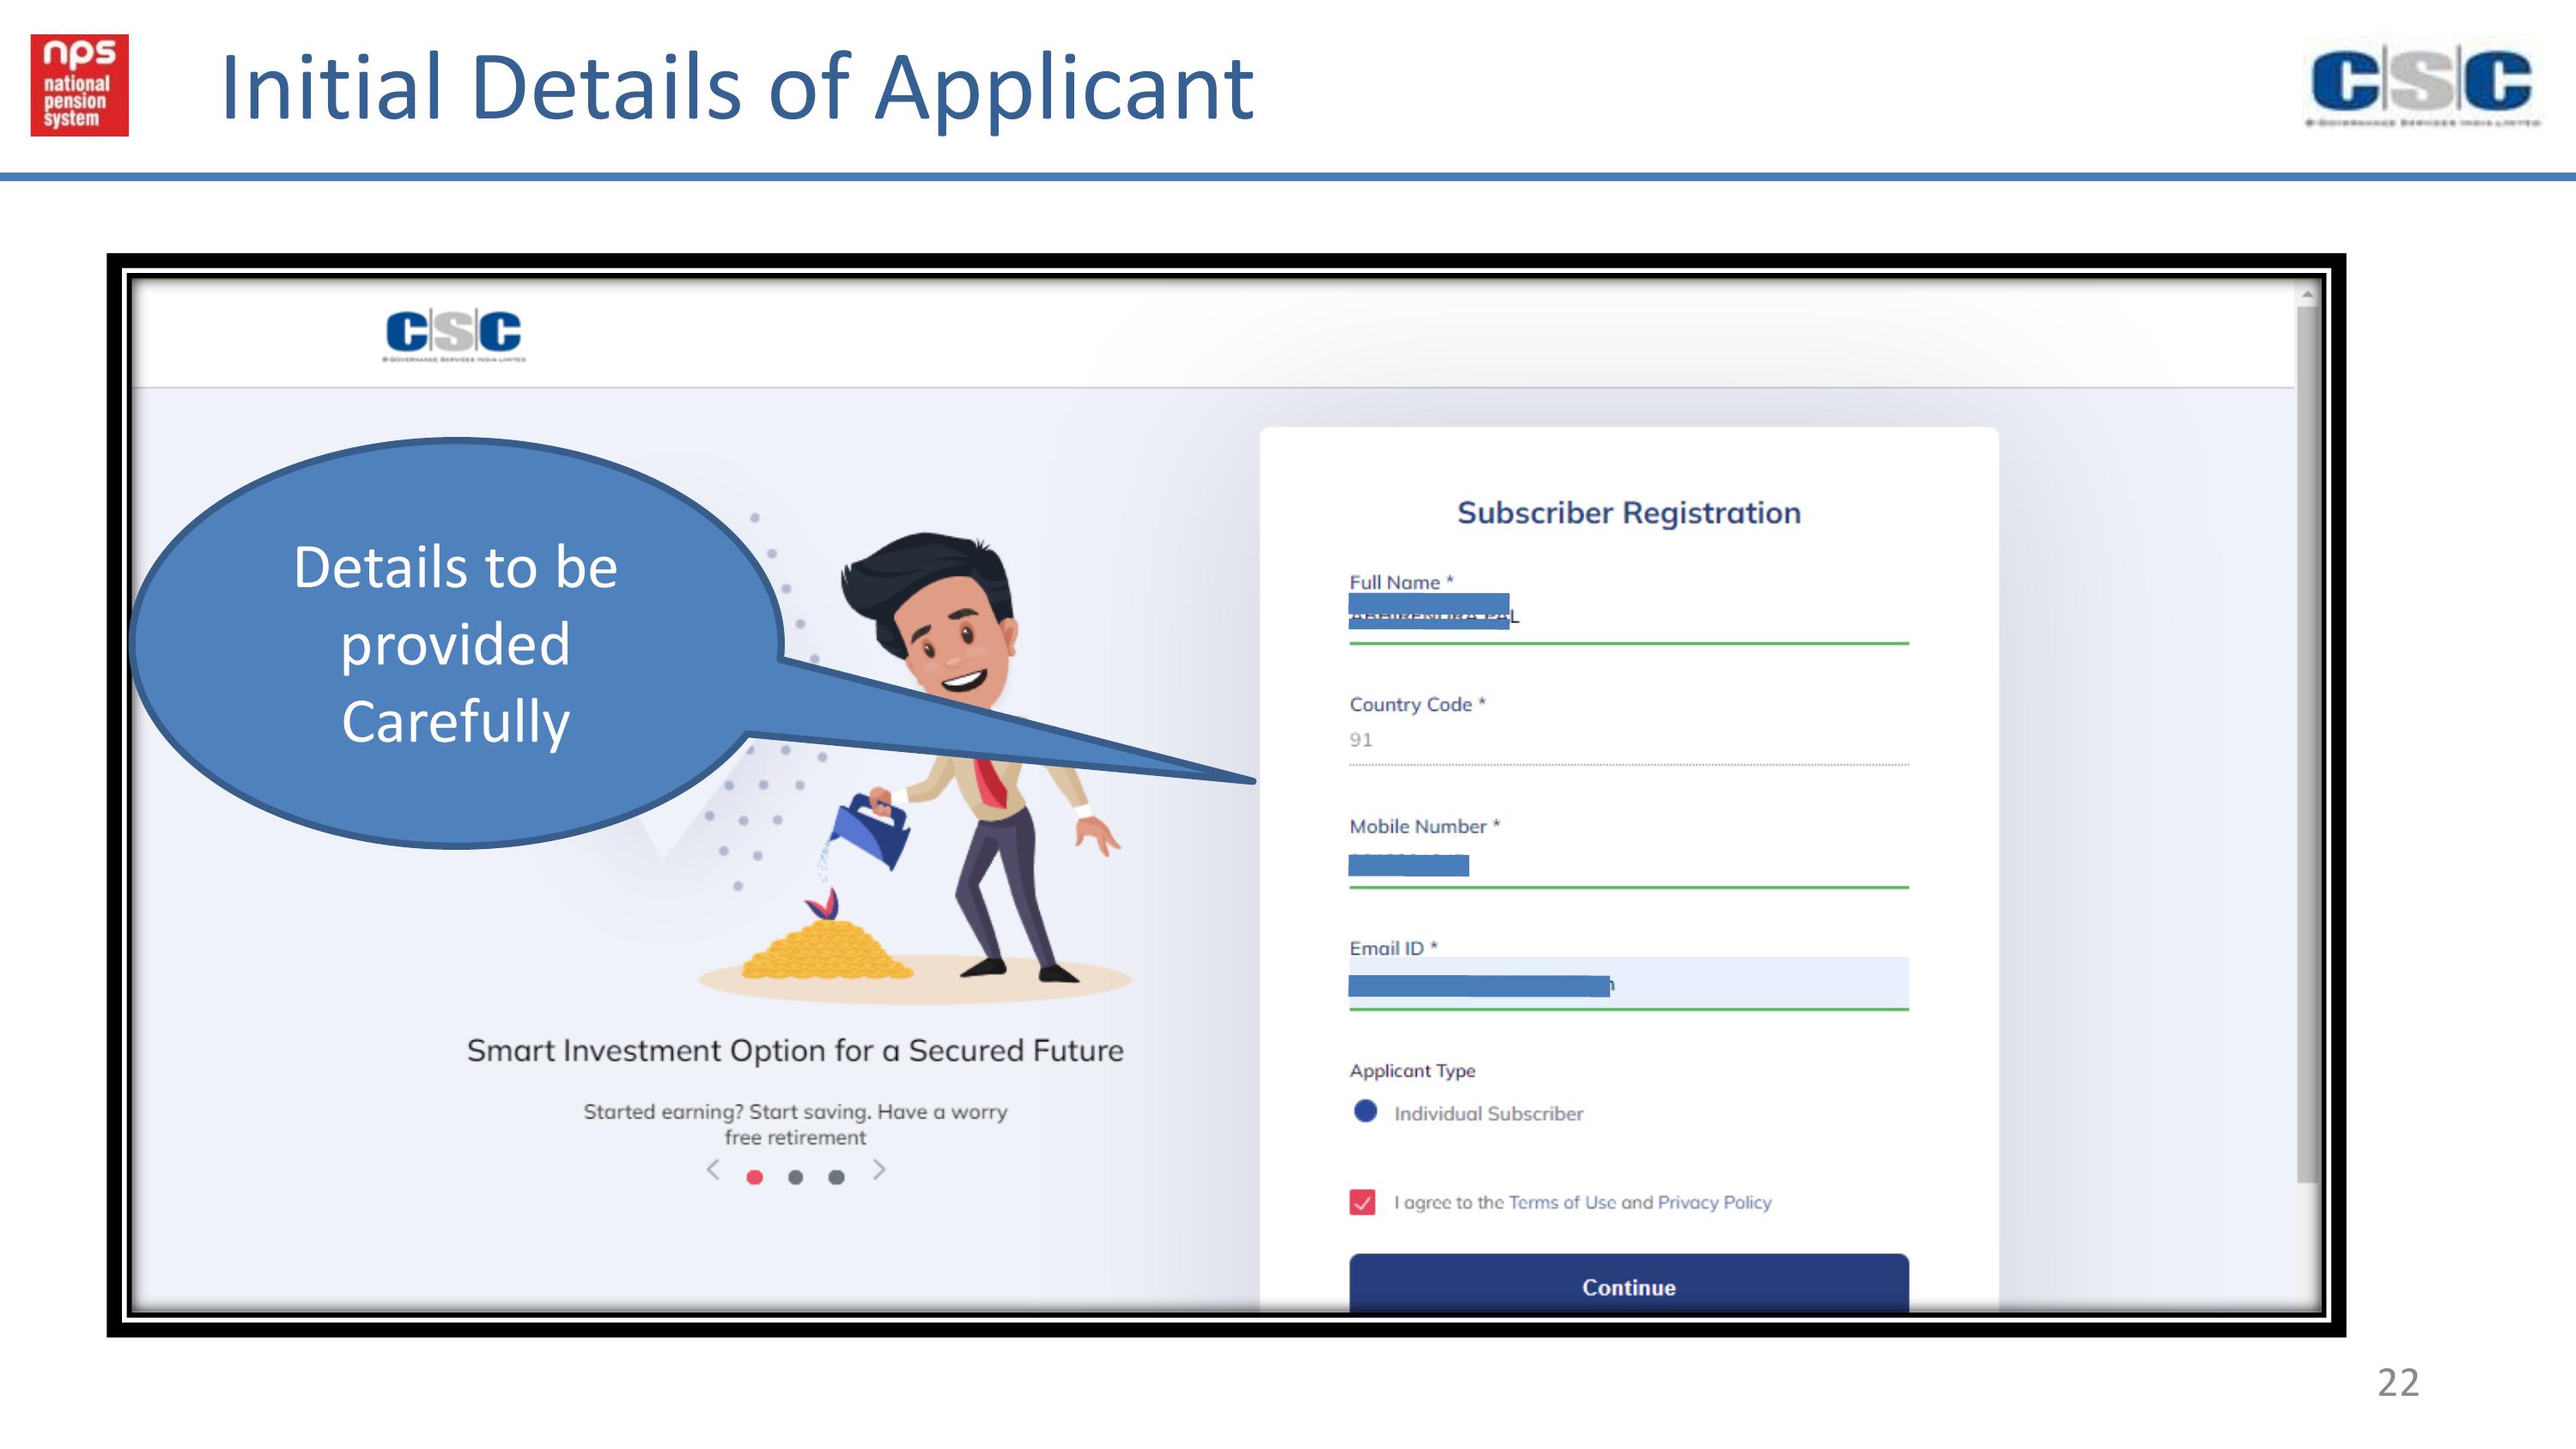Click the Continue button

click(1628, 1283)
